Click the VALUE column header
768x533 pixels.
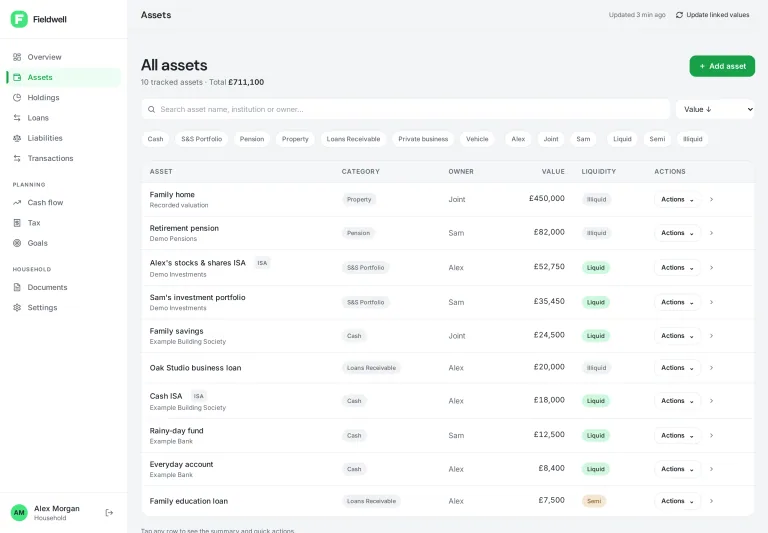(553, 171)
